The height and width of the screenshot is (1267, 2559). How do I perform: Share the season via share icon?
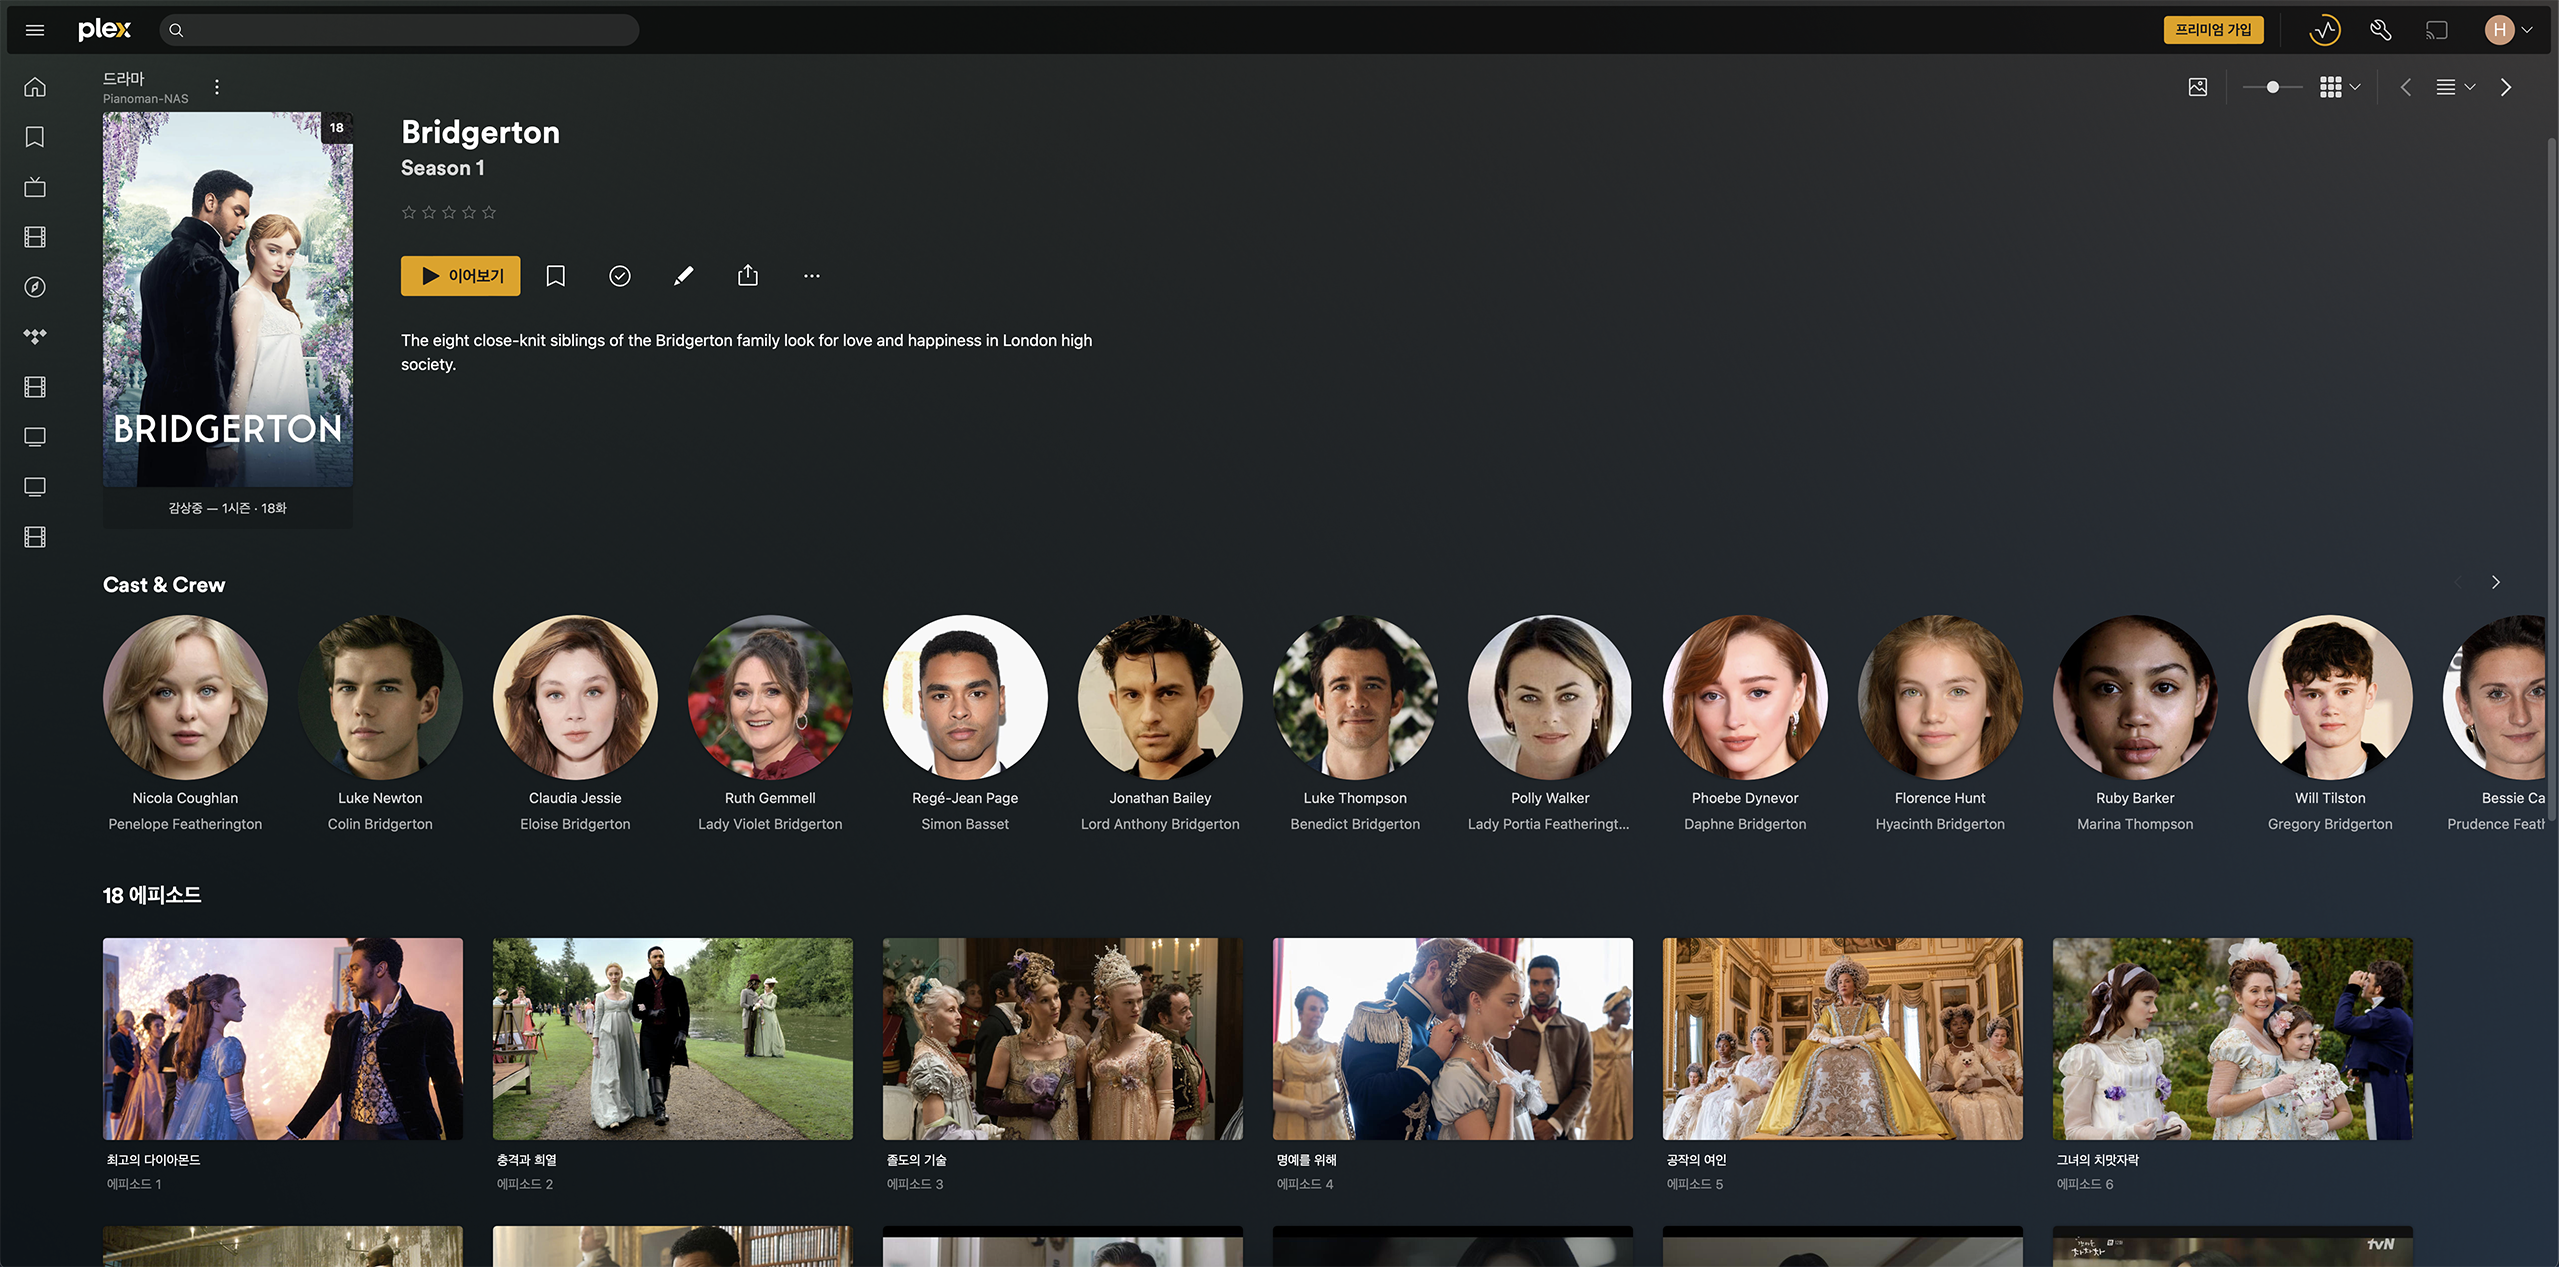point(748,276)
